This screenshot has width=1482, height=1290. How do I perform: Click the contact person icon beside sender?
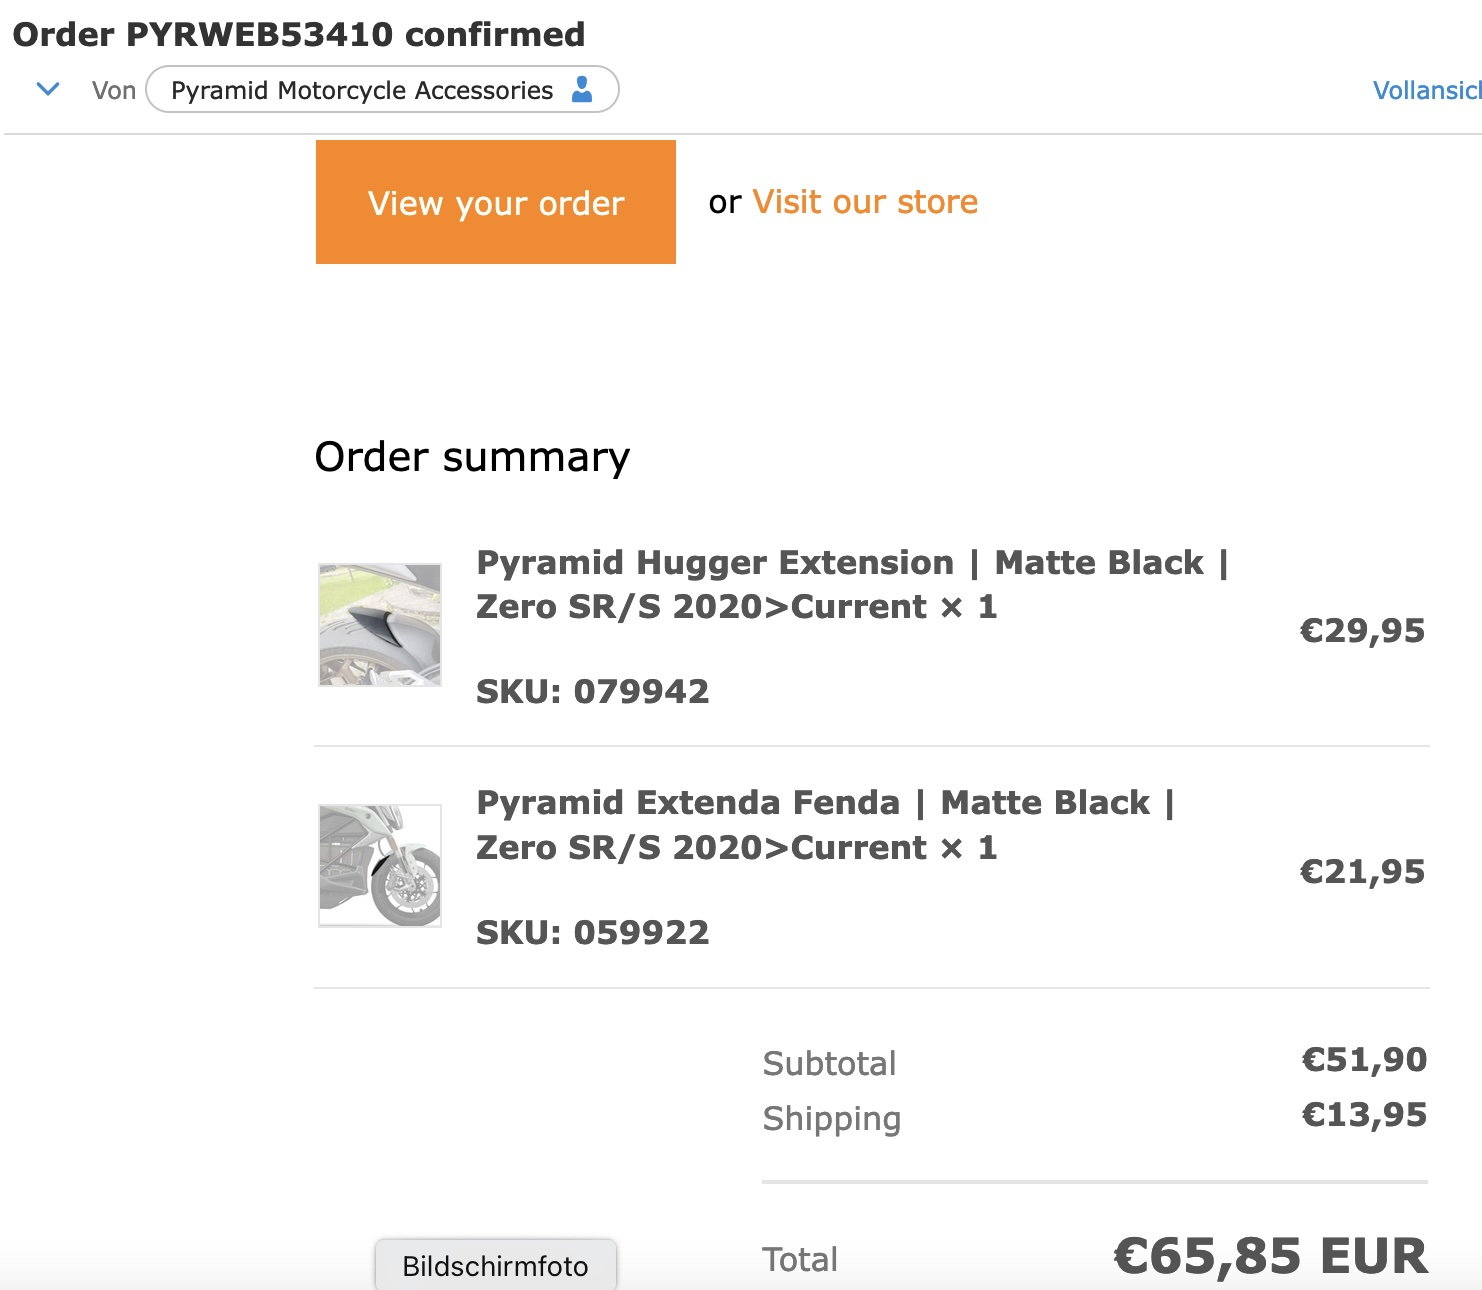(x=582, y=90)
